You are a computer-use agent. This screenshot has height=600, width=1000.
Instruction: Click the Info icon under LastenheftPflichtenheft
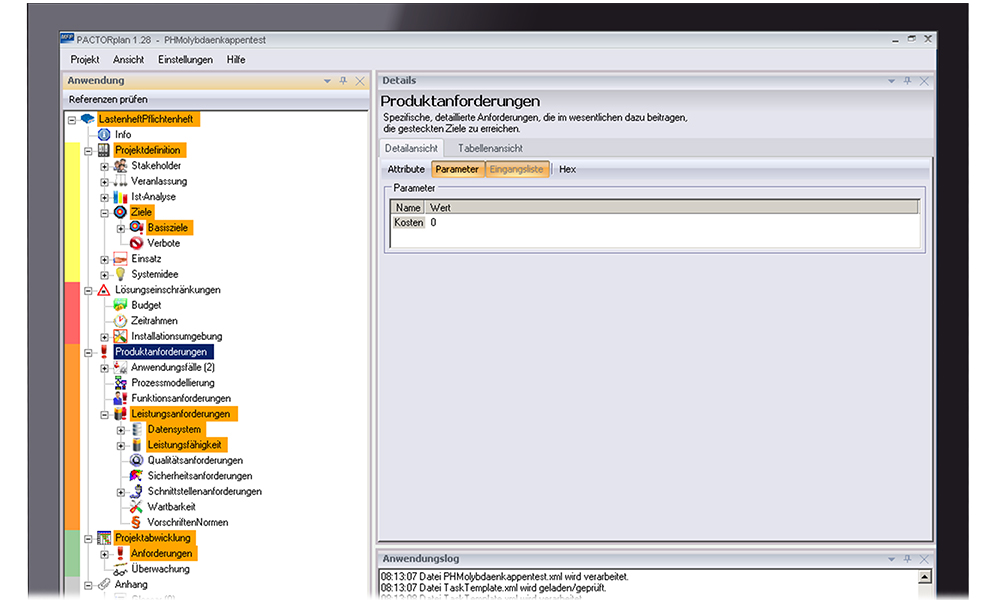coord(104,135)
